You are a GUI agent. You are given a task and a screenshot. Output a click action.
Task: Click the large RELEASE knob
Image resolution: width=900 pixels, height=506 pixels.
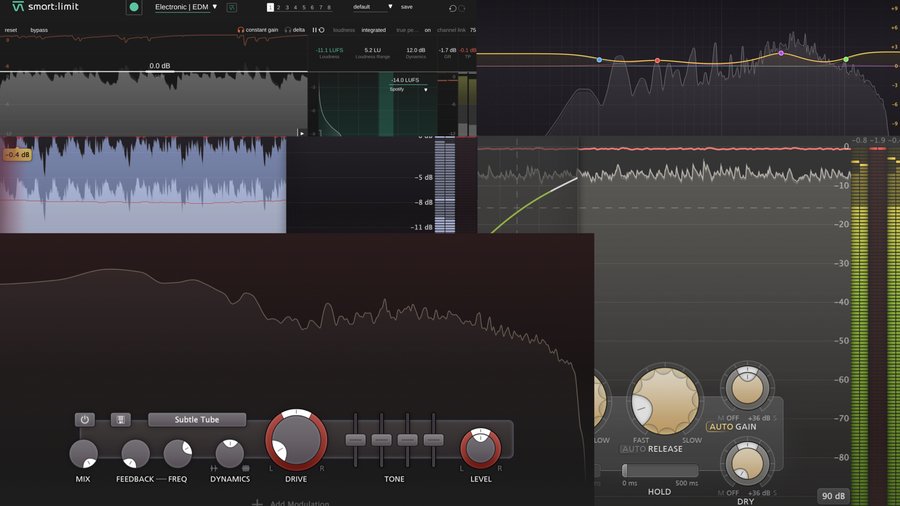(665, 400)
